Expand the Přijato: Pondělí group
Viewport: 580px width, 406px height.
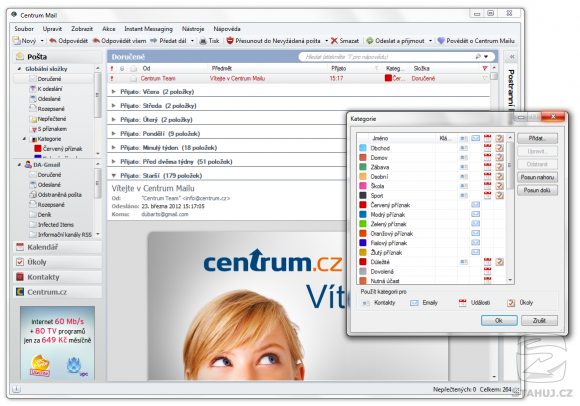114,133
